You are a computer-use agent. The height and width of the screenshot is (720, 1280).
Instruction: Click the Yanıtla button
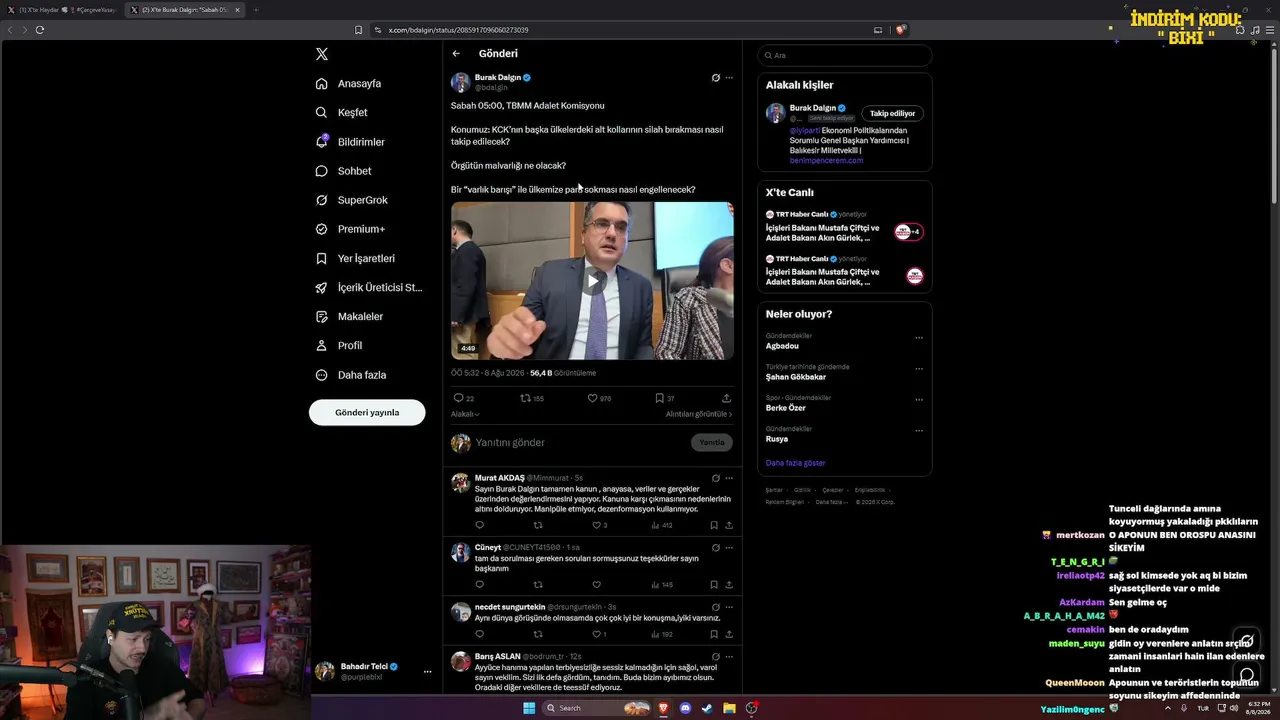(712, 442)
